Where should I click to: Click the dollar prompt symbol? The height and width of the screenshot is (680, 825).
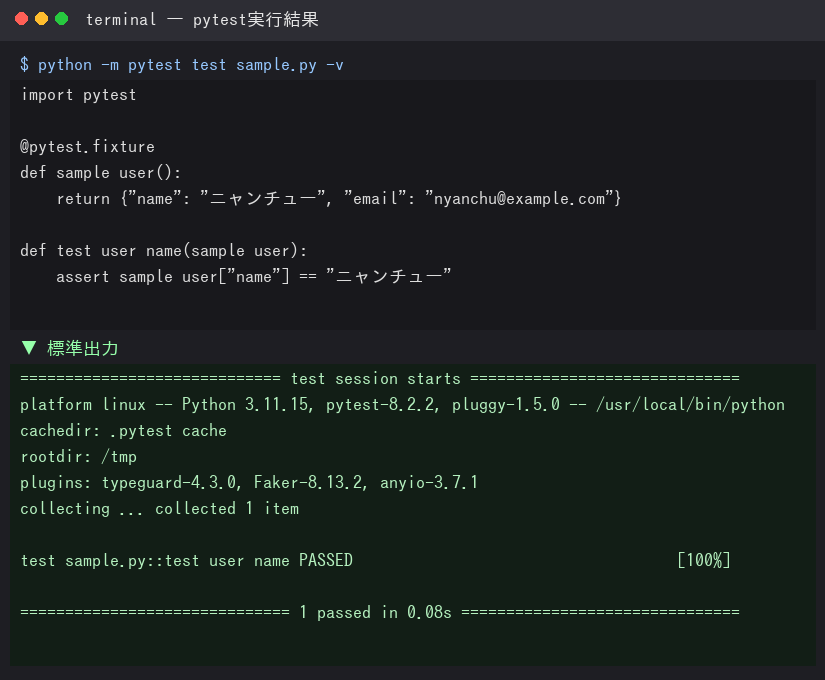pyautogui.click(x=24, y=64)
